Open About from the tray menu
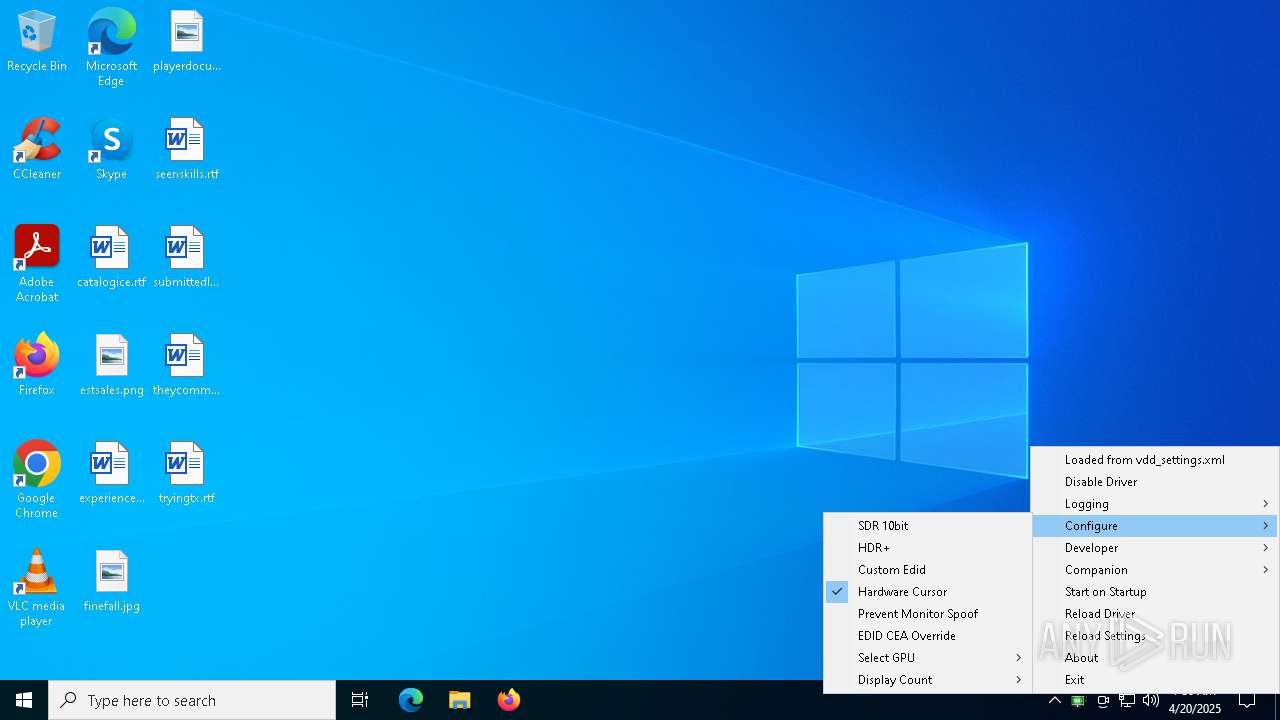1280x720 pixels. [x=1155, y=658]
